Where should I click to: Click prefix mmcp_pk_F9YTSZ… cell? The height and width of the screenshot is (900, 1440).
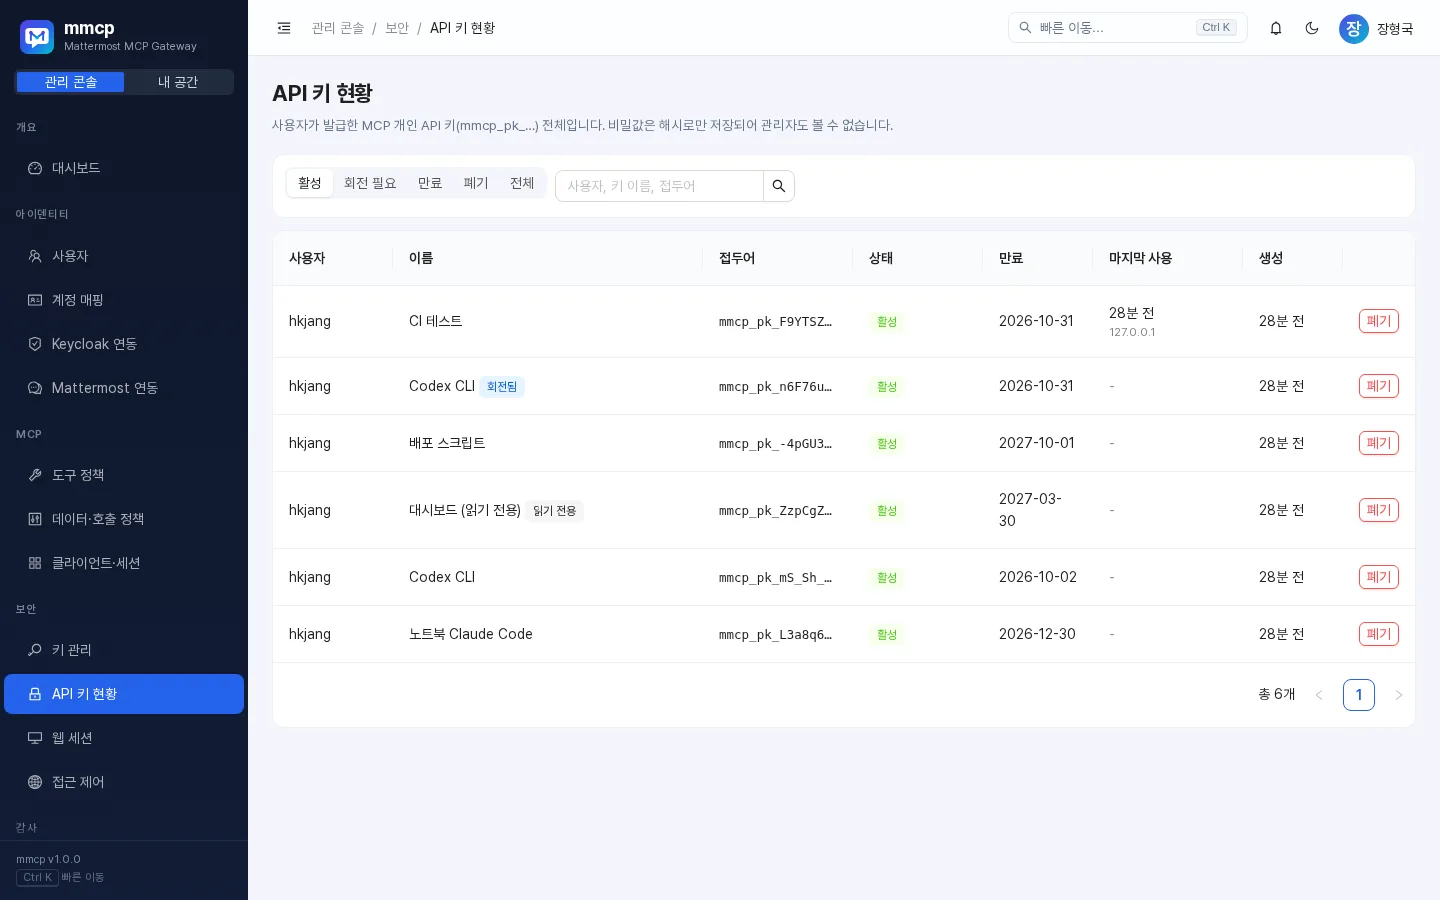point(775,322)
